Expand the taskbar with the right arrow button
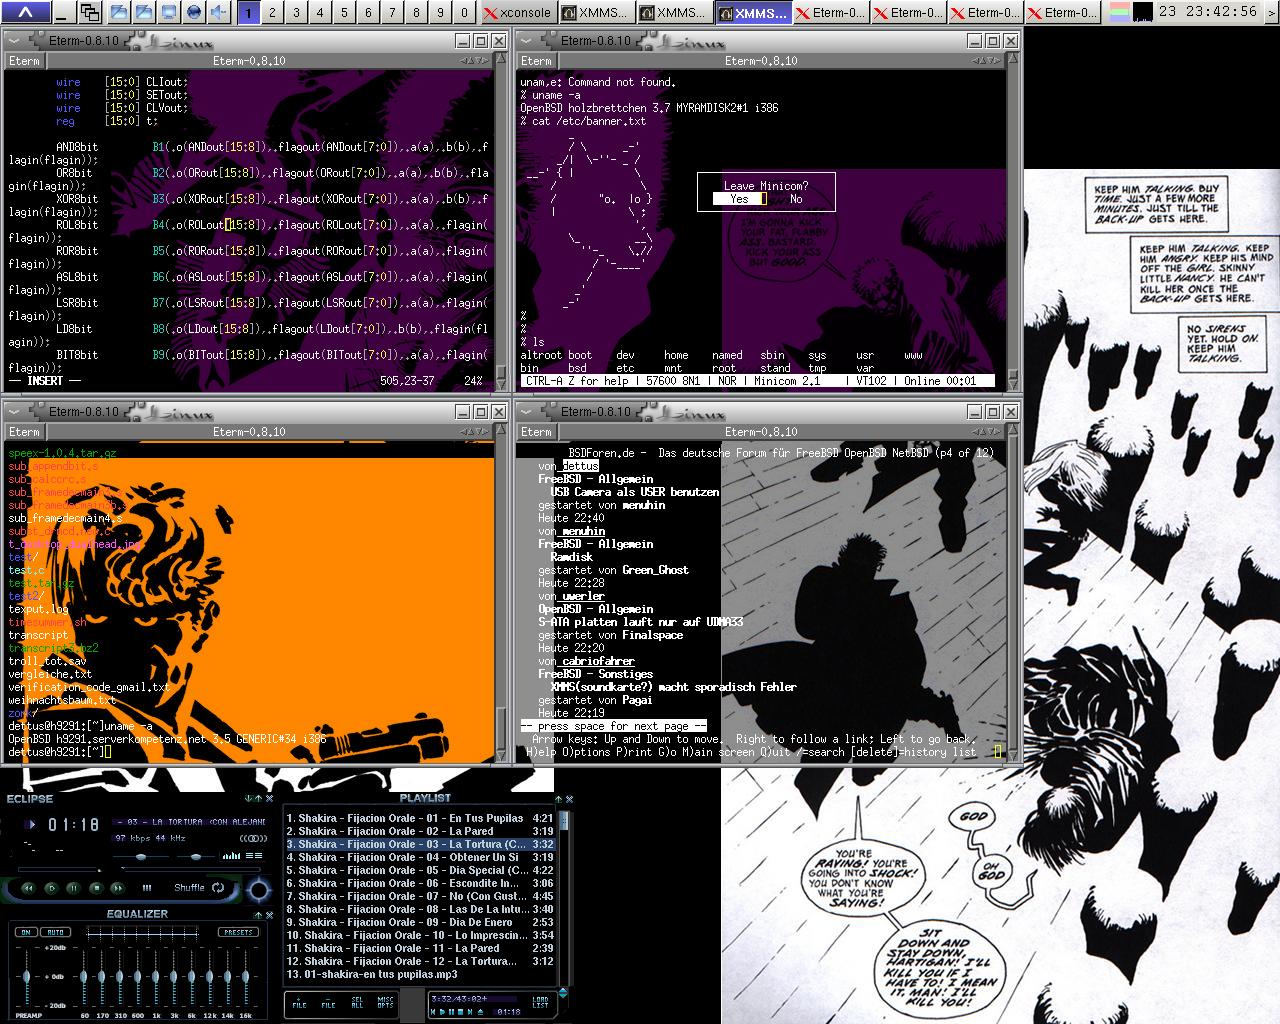Viewport: 1280px width, 1024px height. (x=1271, y=13)
